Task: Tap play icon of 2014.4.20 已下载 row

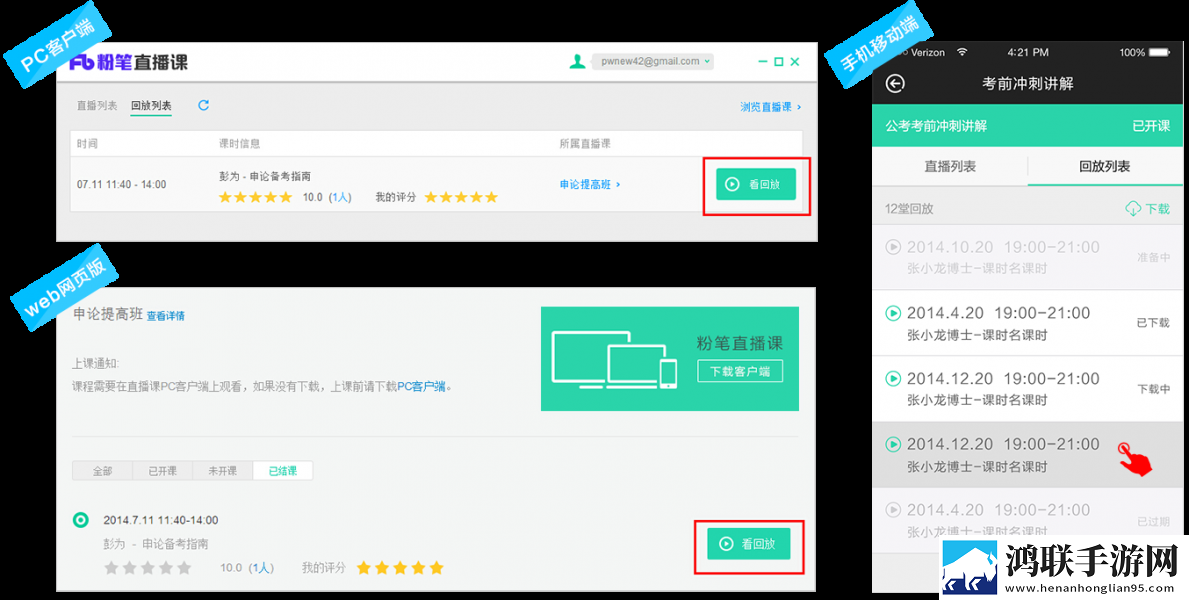Action: (893, 313)
